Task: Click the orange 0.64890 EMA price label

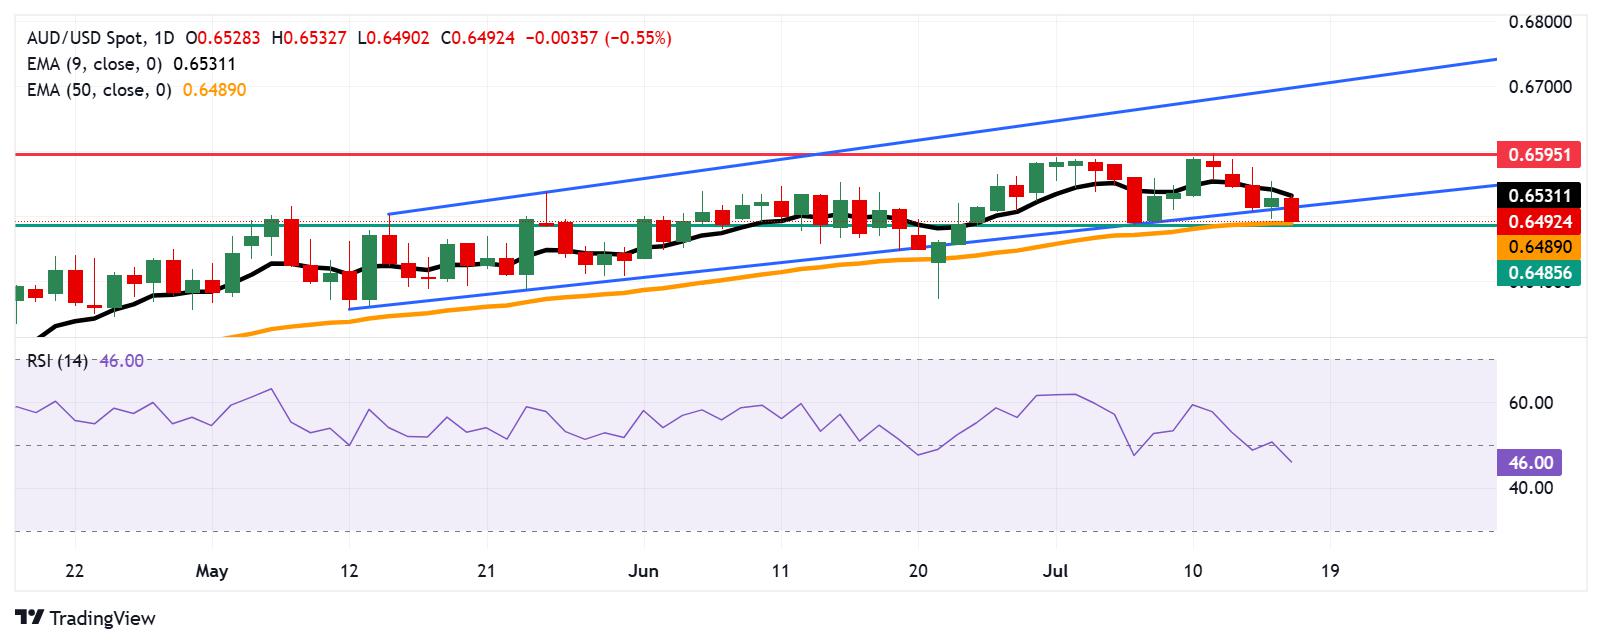Action: (1539, 246)
